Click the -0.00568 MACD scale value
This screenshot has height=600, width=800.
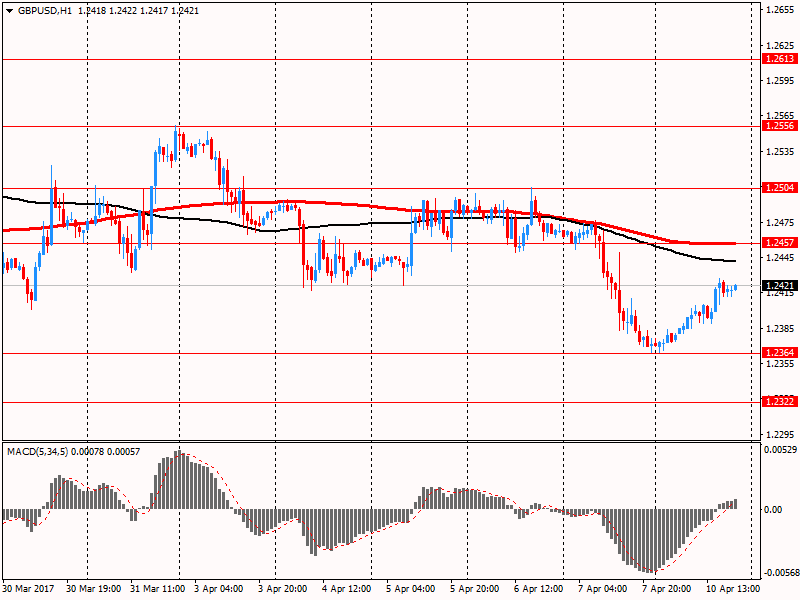(x=780, y=573)
